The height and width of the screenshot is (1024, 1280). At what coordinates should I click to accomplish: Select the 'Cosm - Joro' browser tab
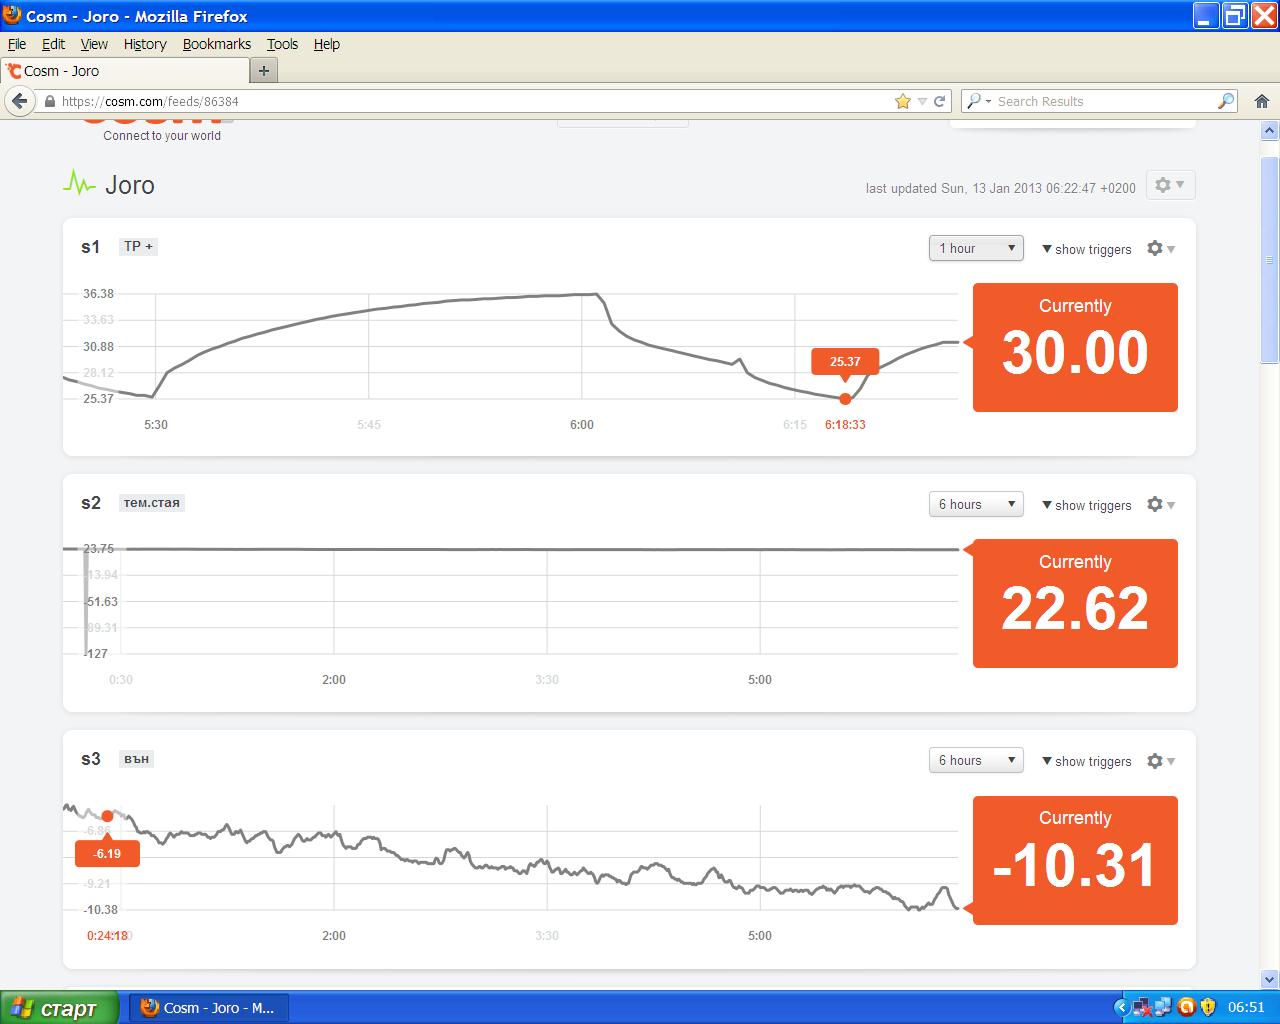[x=125, y=71]
